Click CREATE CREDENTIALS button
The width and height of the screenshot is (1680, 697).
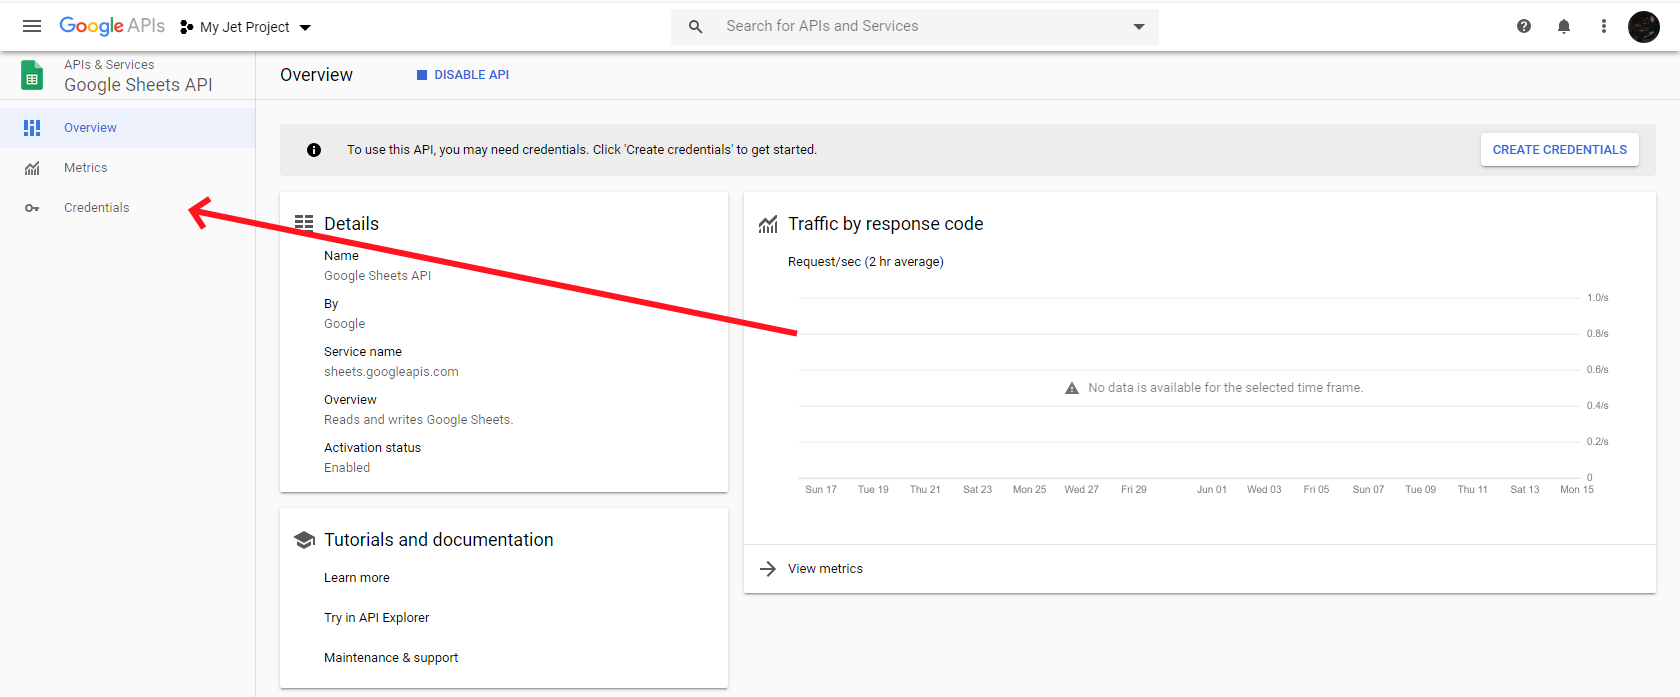1560,150
